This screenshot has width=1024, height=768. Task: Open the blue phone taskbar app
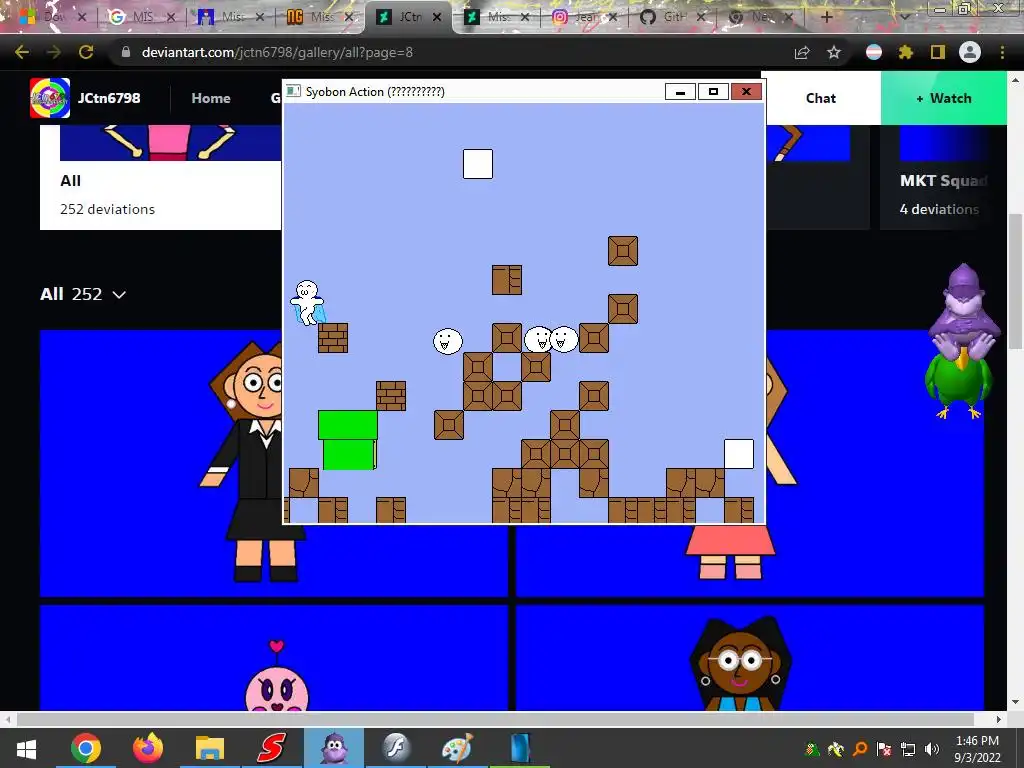click(x=520, y=748)
